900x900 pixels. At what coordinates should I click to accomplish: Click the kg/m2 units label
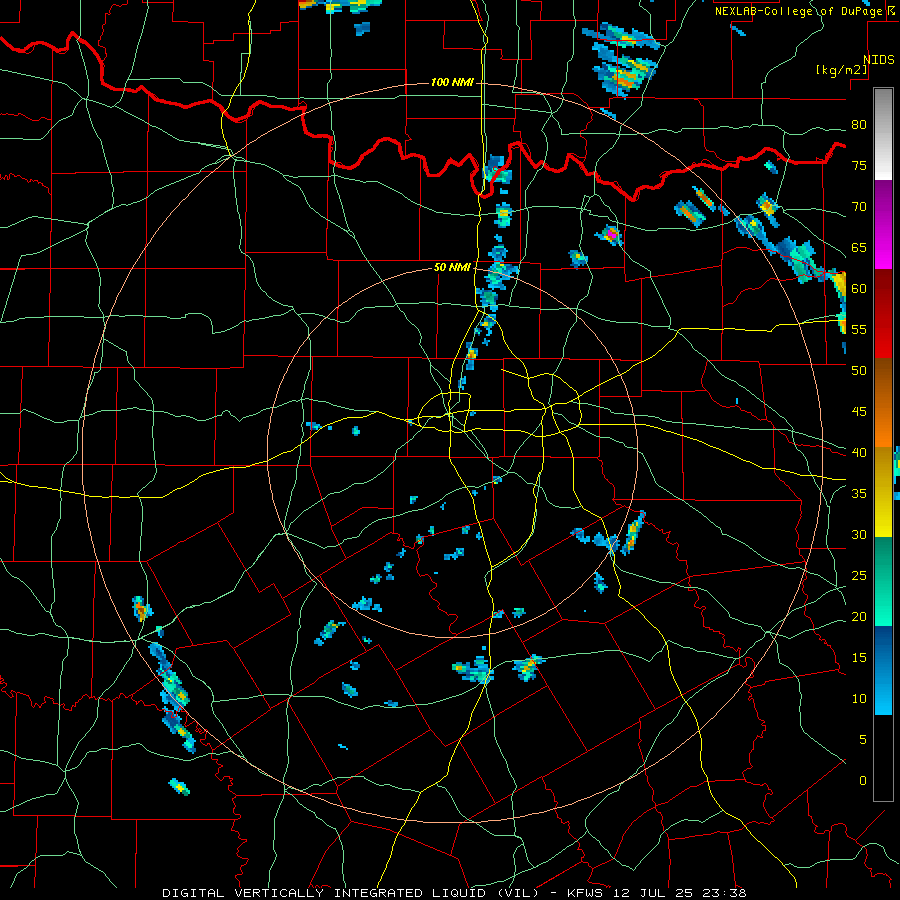click(x=841, y=70)
